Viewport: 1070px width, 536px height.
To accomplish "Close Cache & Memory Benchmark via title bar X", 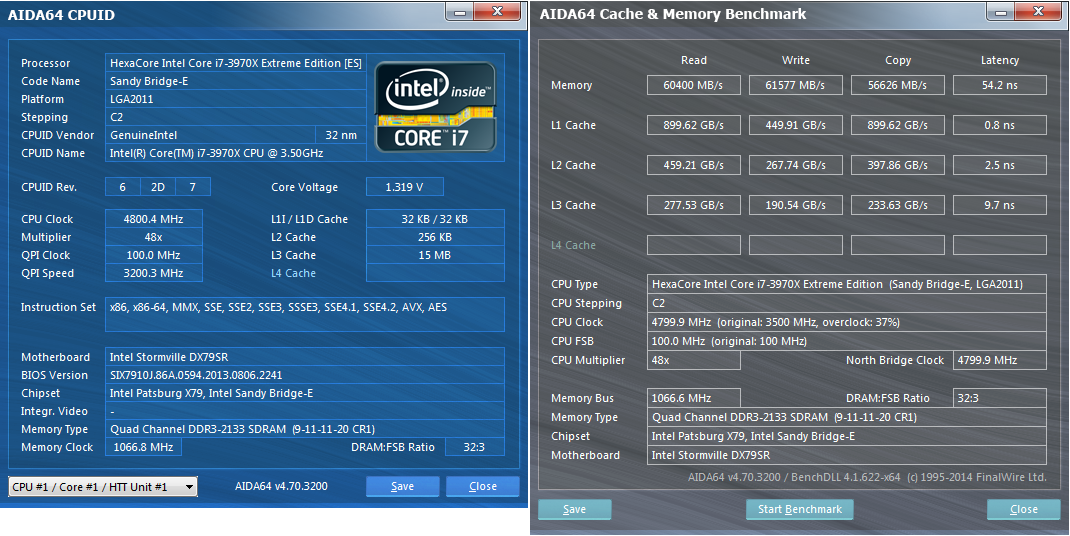I will tap(1038, 12).
